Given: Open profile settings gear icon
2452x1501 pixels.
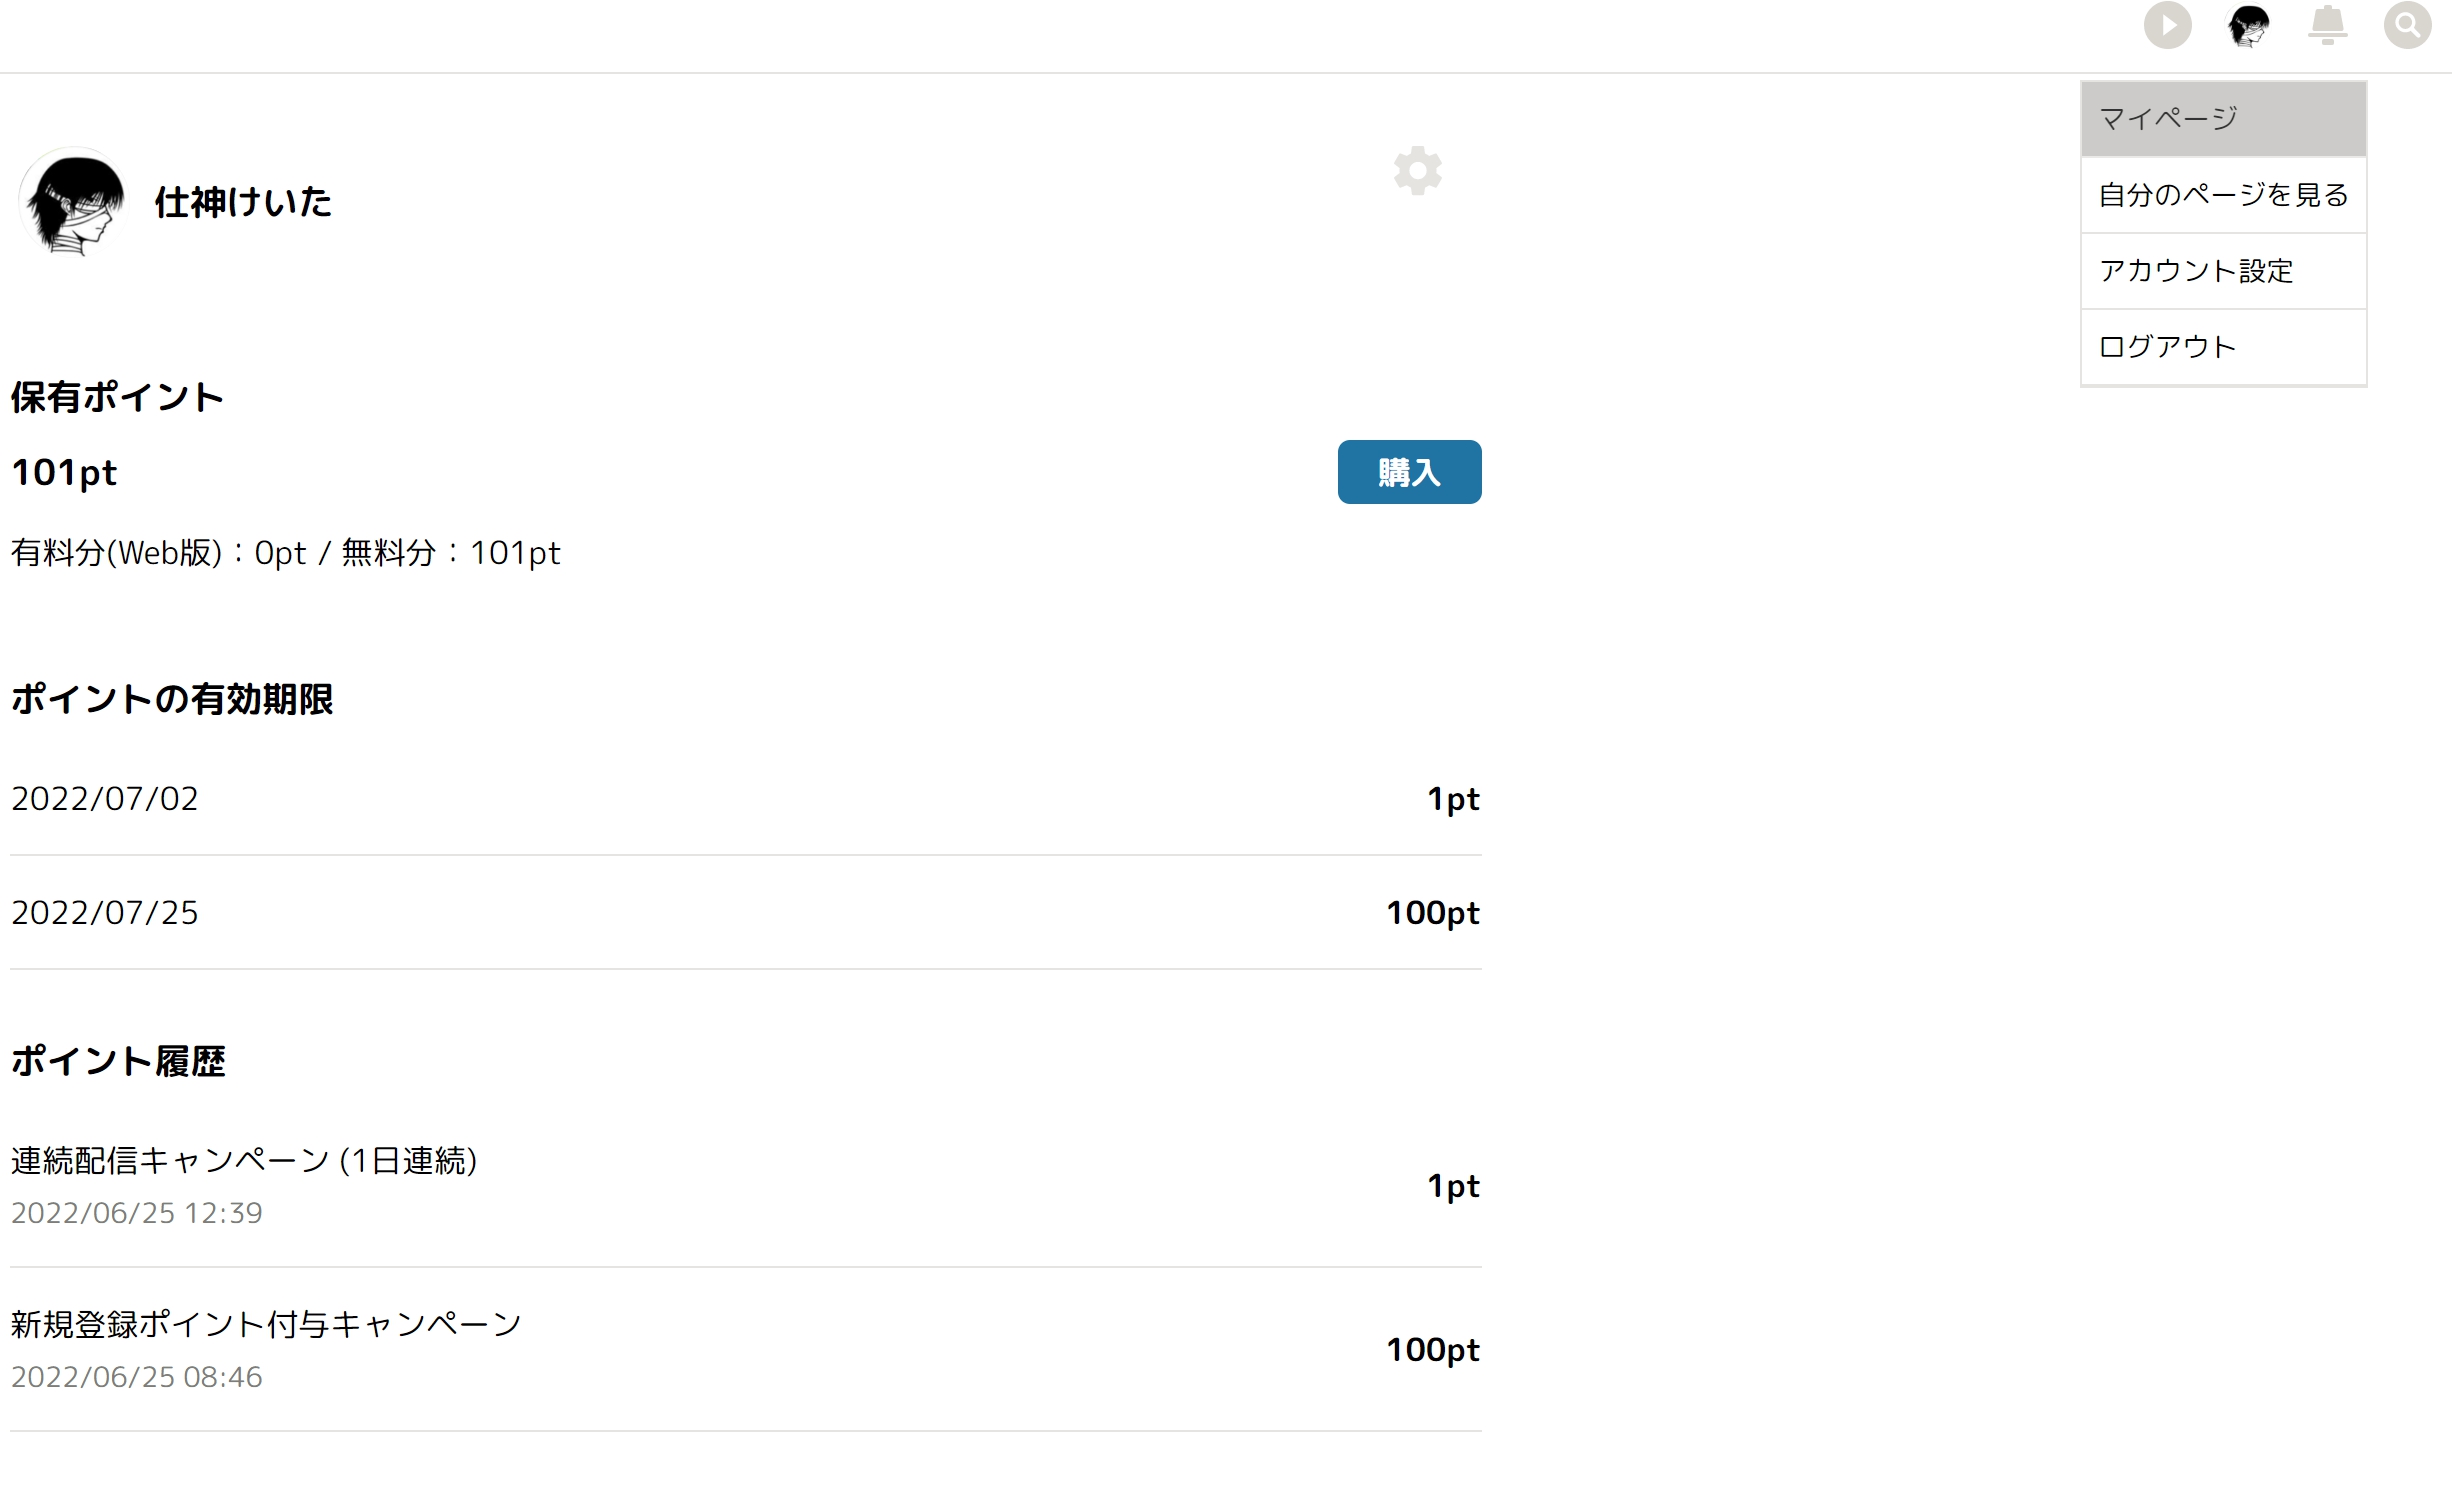Looking at the screenshot, I should click(1417, 171).
